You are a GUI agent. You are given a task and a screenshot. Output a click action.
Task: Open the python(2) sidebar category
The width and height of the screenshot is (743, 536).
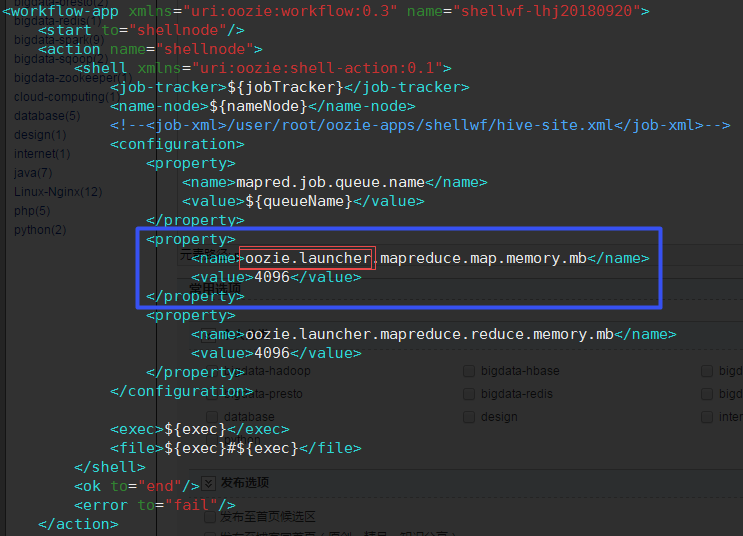pos(40,229)
